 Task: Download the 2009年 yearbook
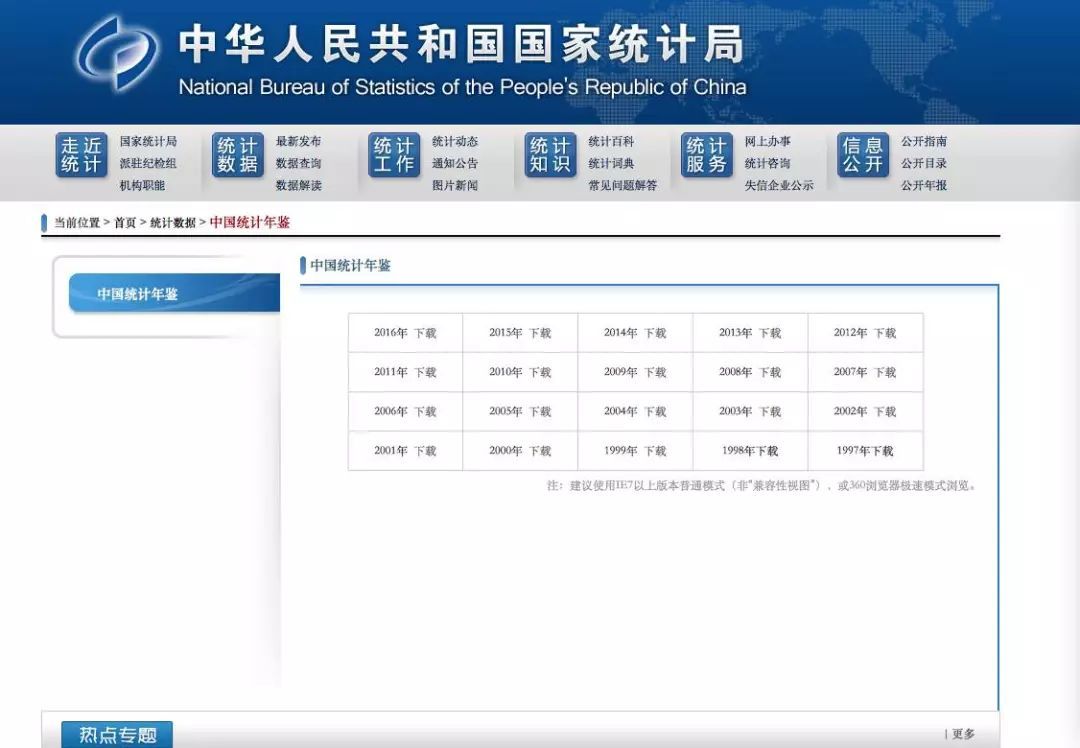(655, 373)
